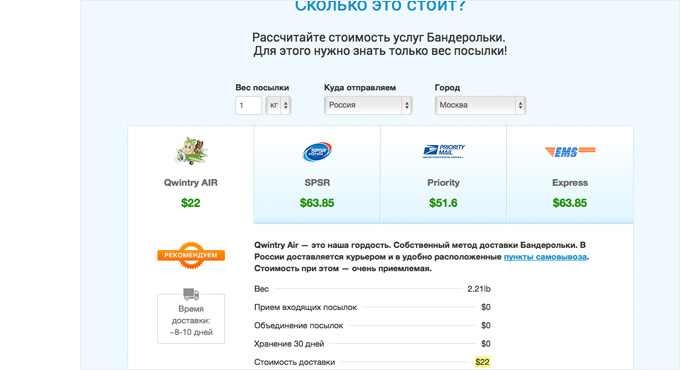Click the $63.85 SPSR price
Screen dimensions: 680x370
[x=317, y=203]
